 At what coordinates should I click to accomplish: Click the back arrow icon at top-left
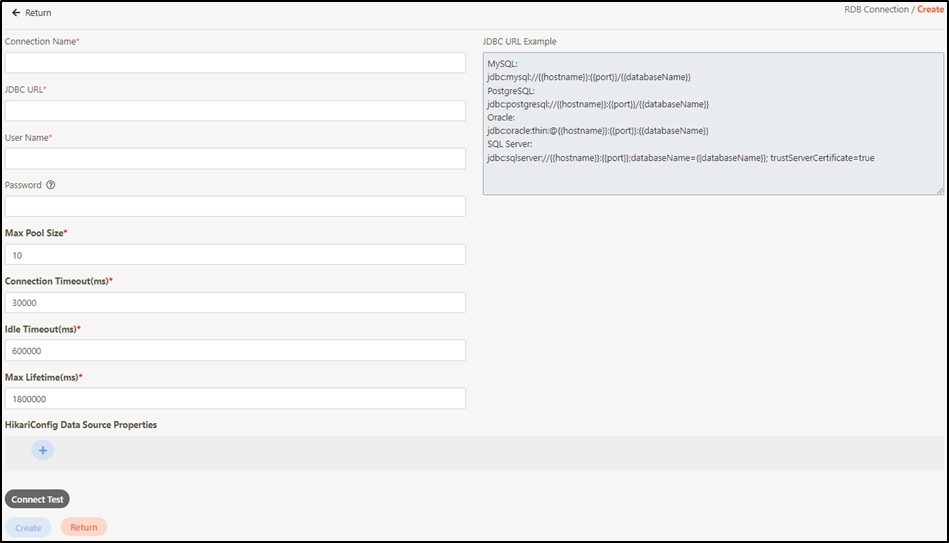click(16, 13)
